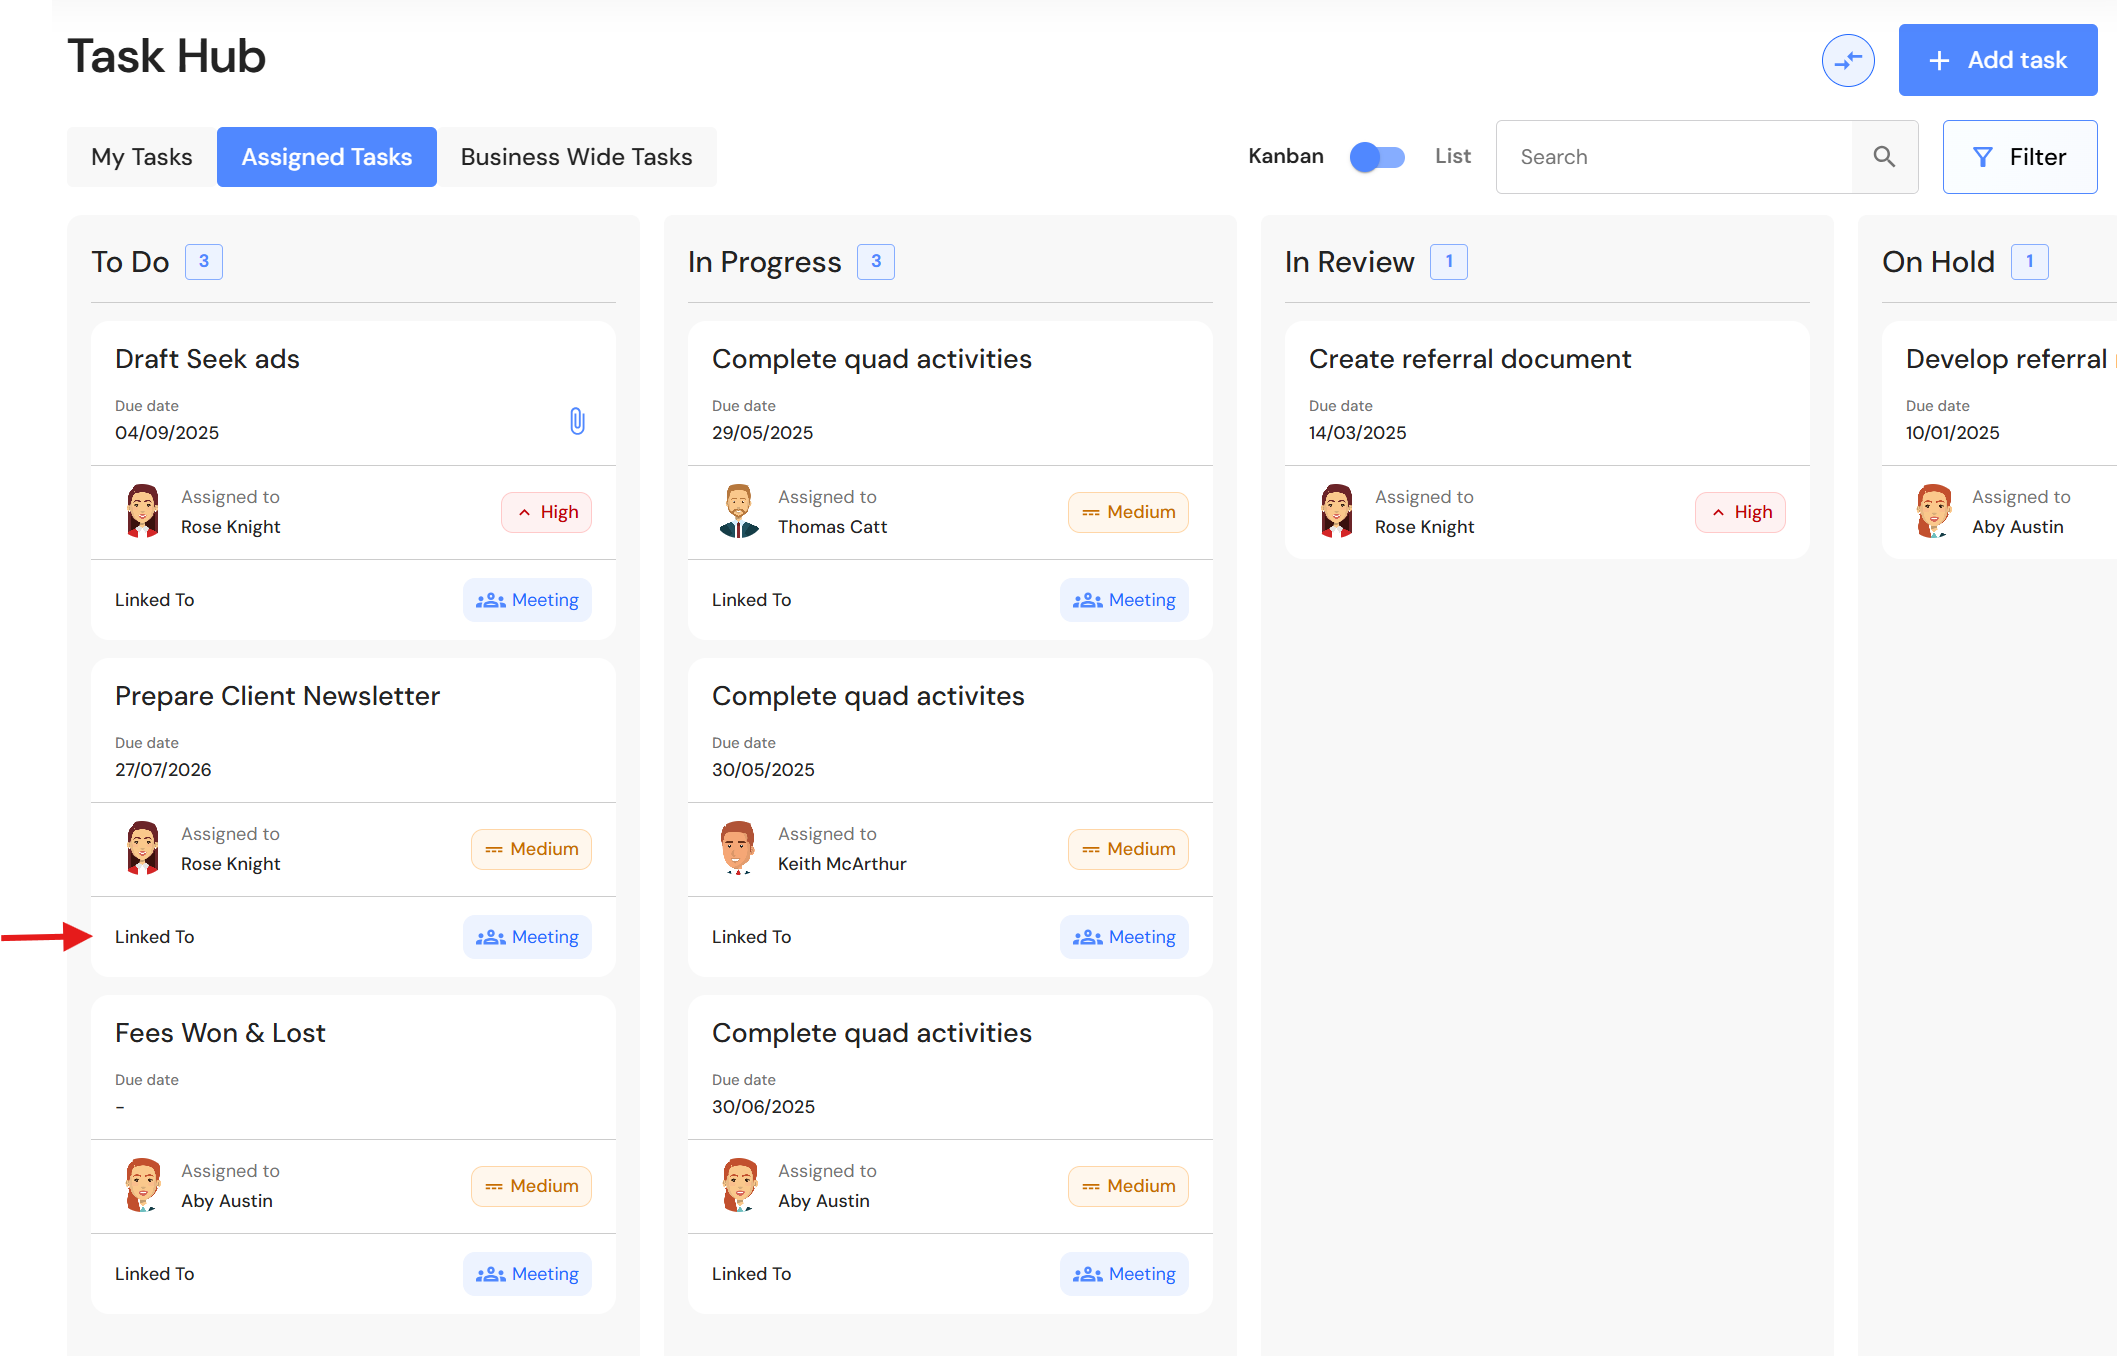Click into the Search input field
Image resolution: width=2117 pixels, height=1356 pixels.
pos(1675,157)
